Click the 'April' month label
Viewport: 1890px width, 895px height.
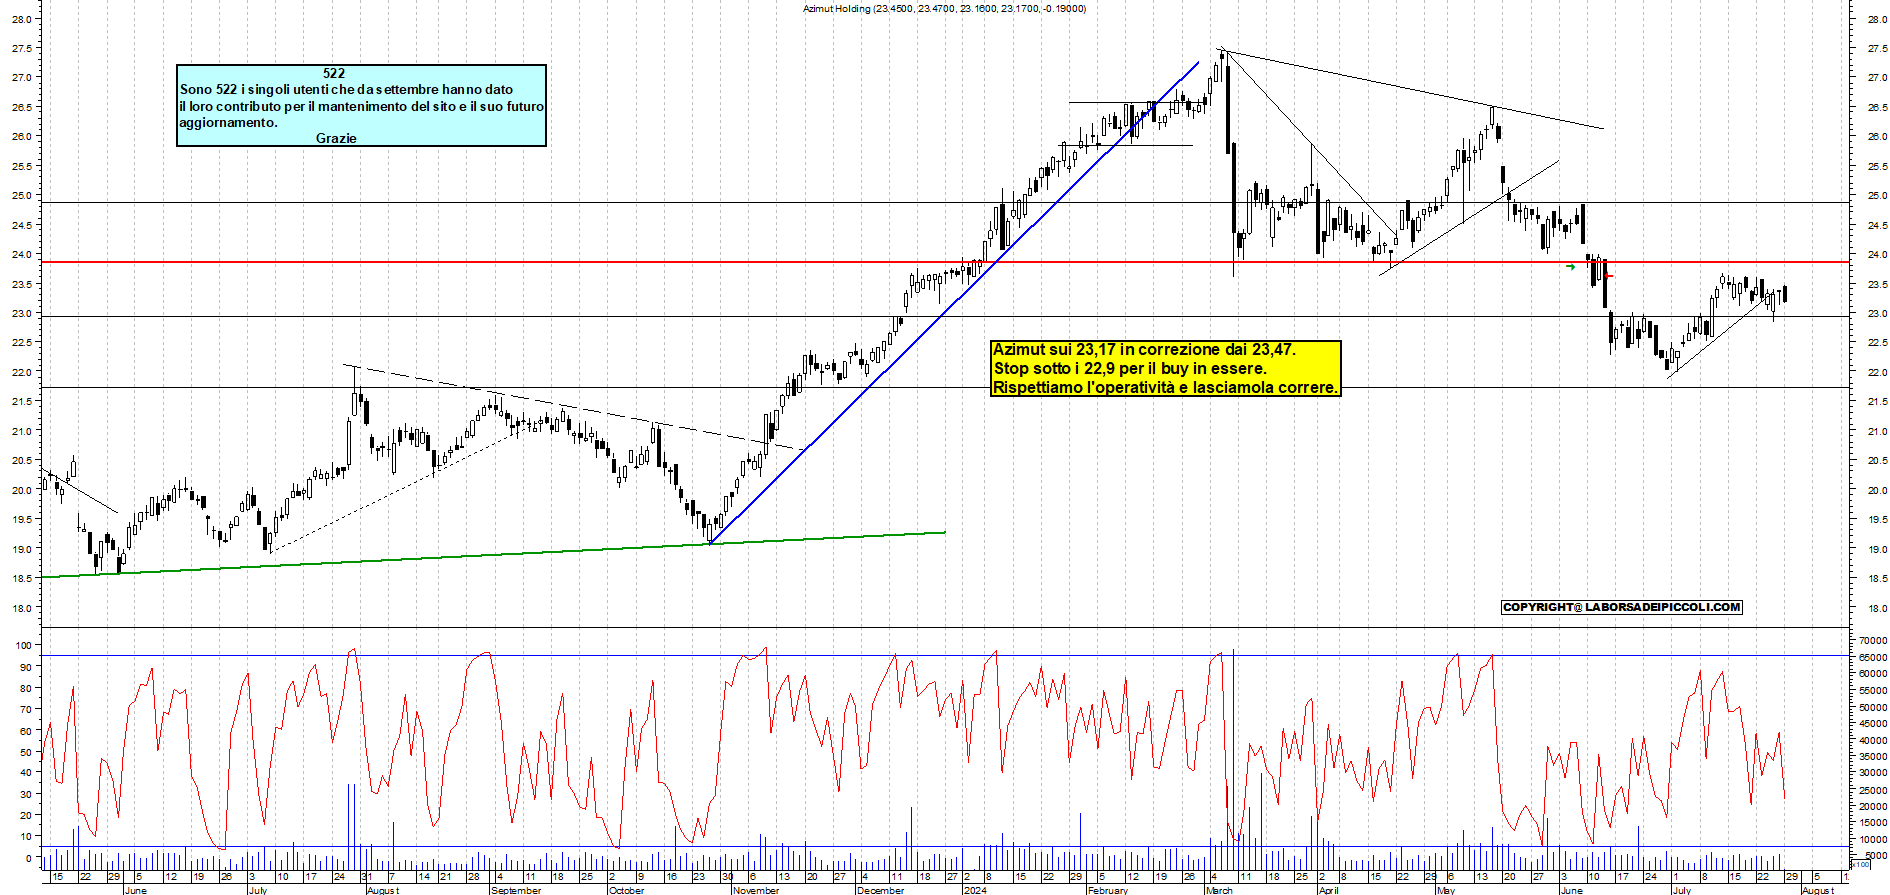tap(1328, 890)
